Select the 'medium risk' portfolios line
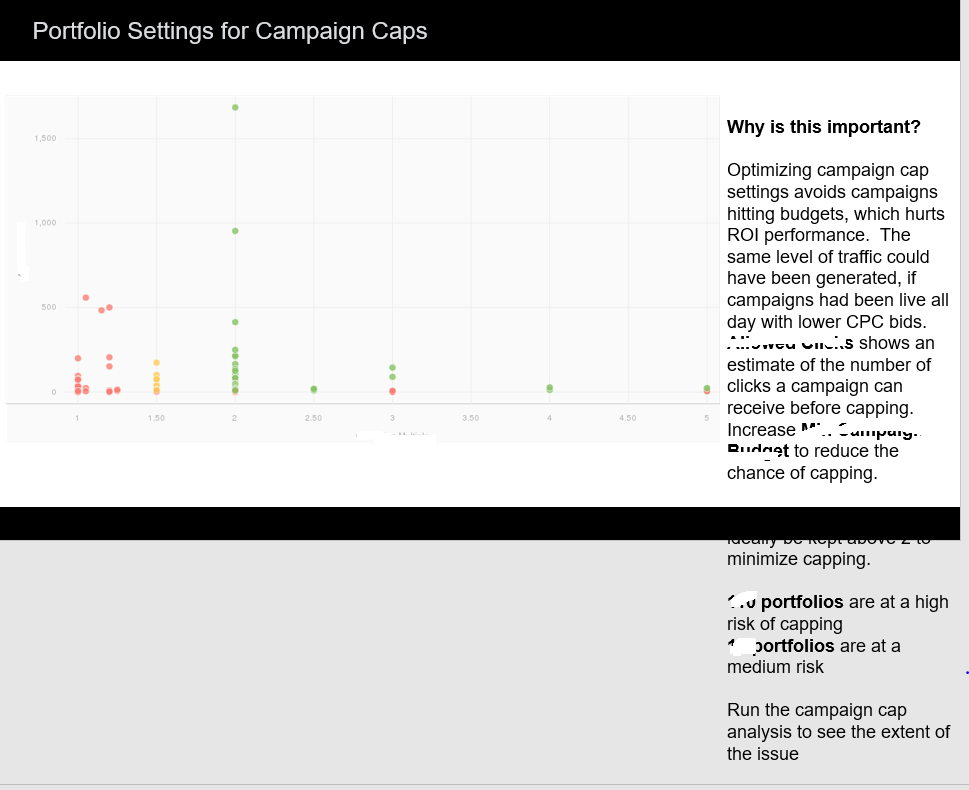Image resolution: width=969 pixels, height=790 pixels. [815, 656]
